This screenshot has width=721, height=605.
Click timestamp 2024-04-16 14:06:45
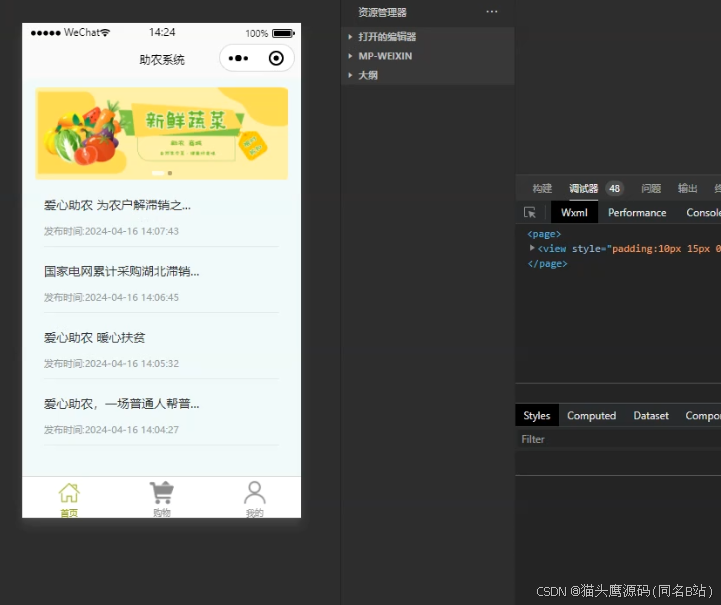(x=132, y=297)
